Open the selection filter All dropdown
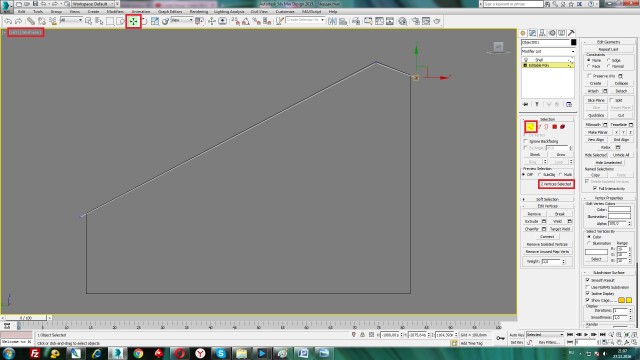Viewport: 640px width, 360px height. pos(71,20)
